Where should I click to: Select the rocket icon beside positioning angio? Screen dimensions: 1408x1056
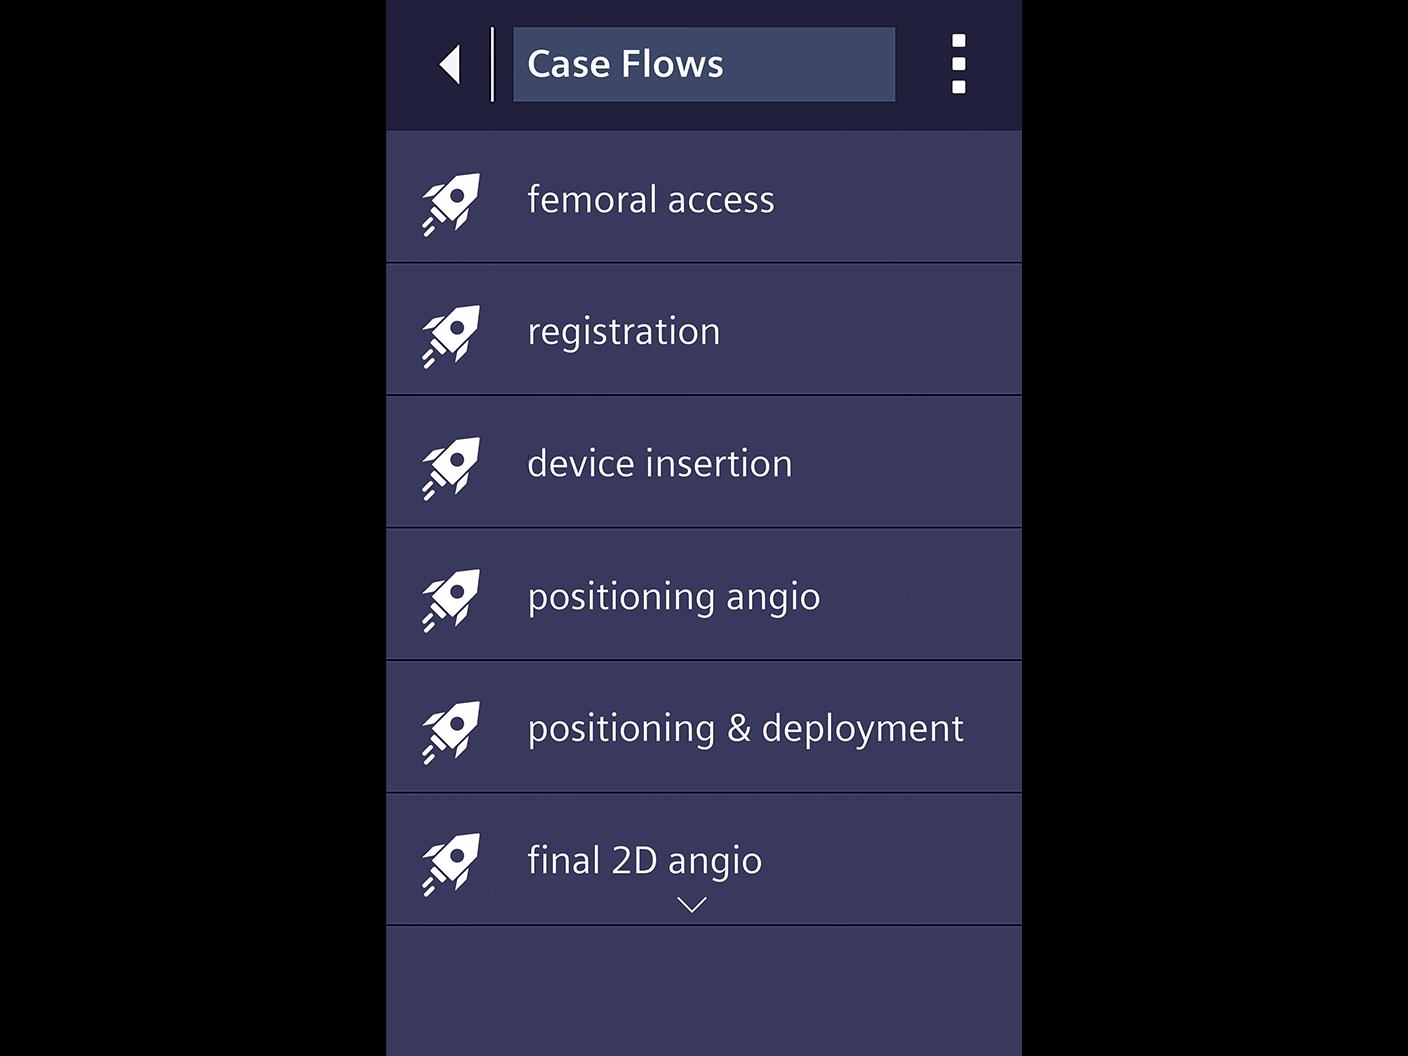click(453, 595)
